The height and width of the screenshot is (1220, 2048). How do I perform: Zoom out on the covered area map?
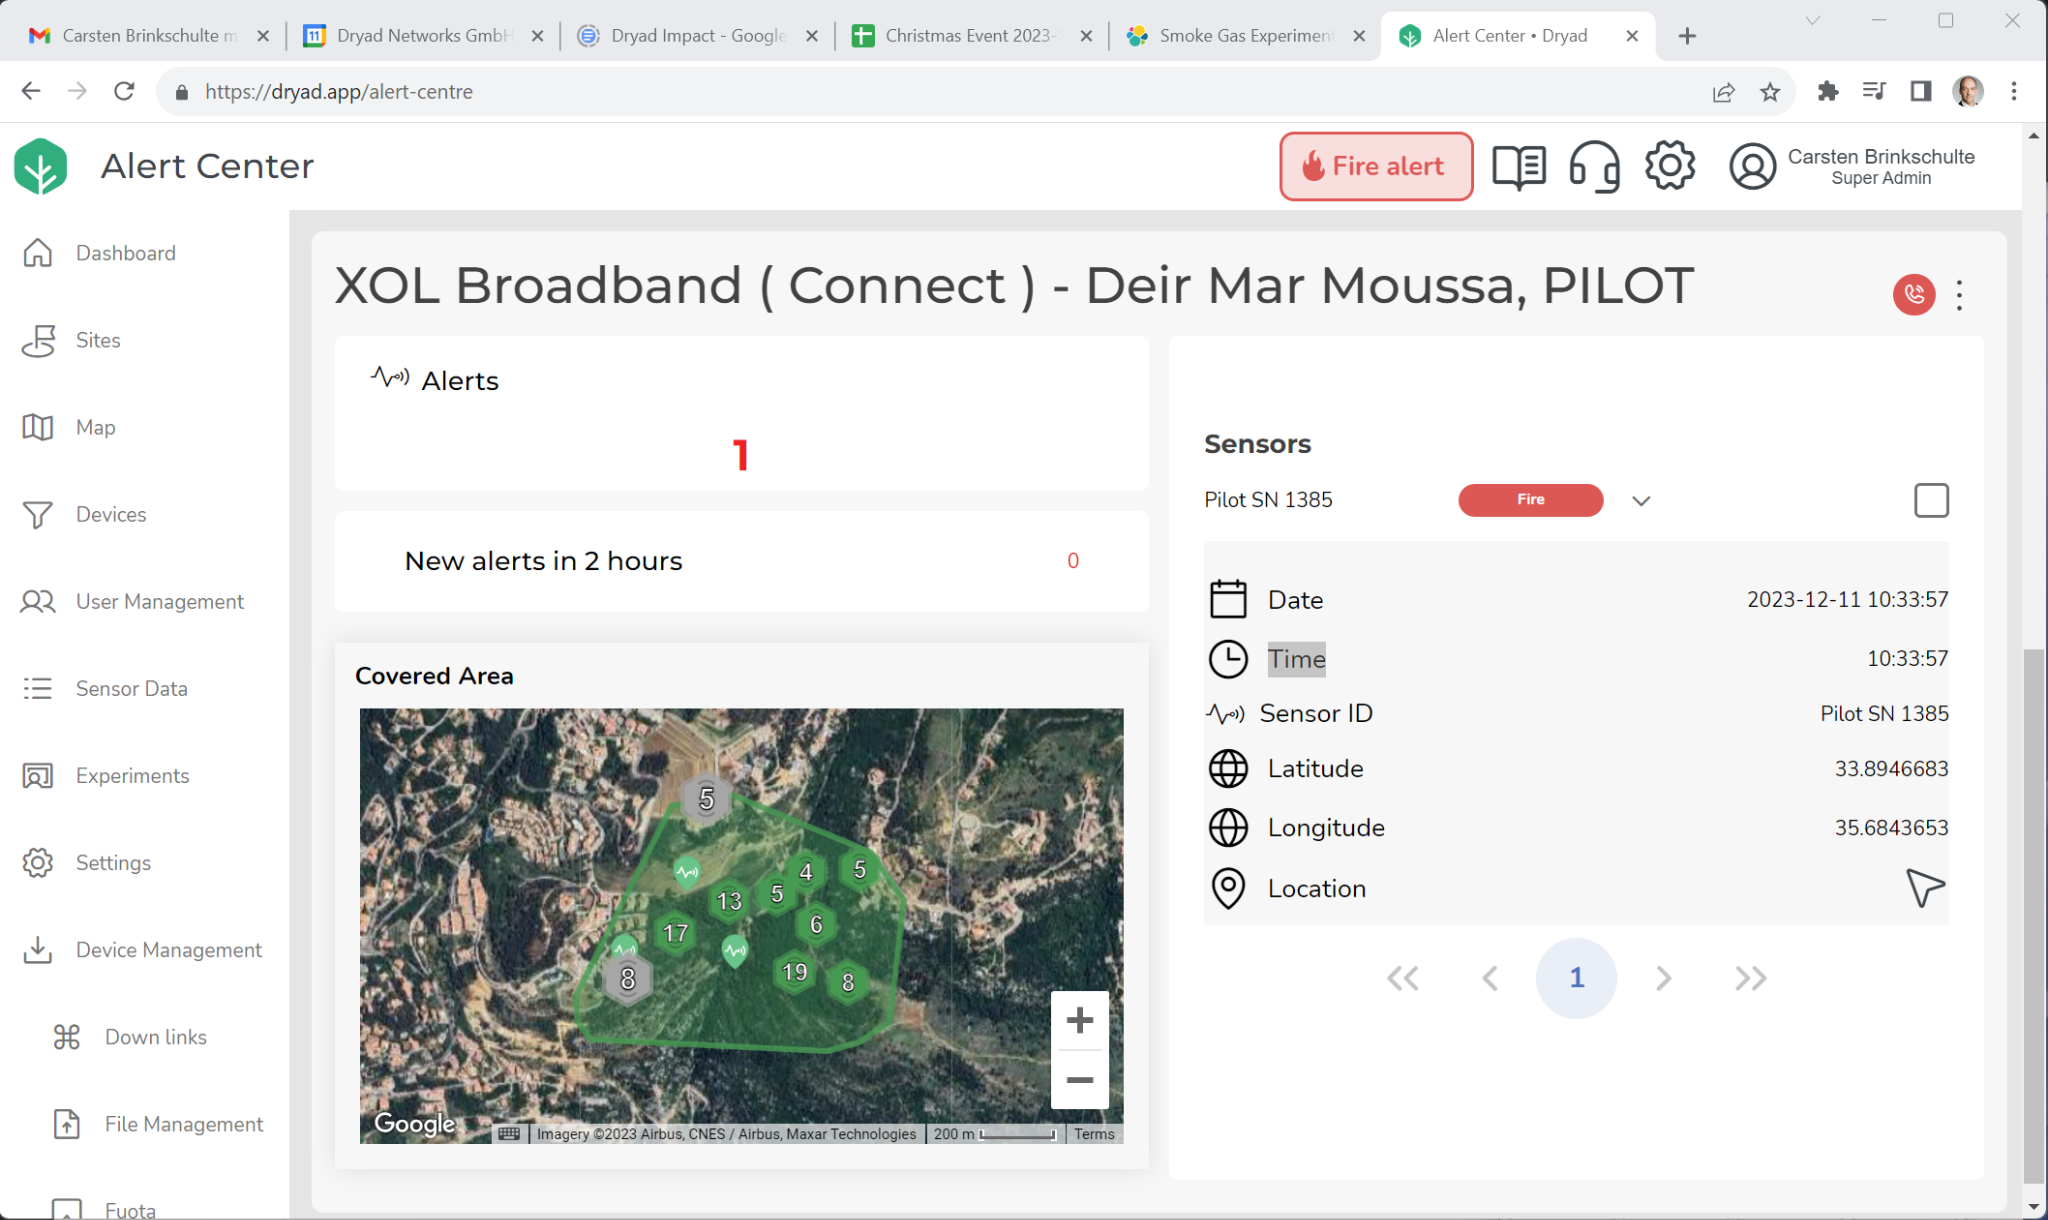(x=1079, y=1080)
